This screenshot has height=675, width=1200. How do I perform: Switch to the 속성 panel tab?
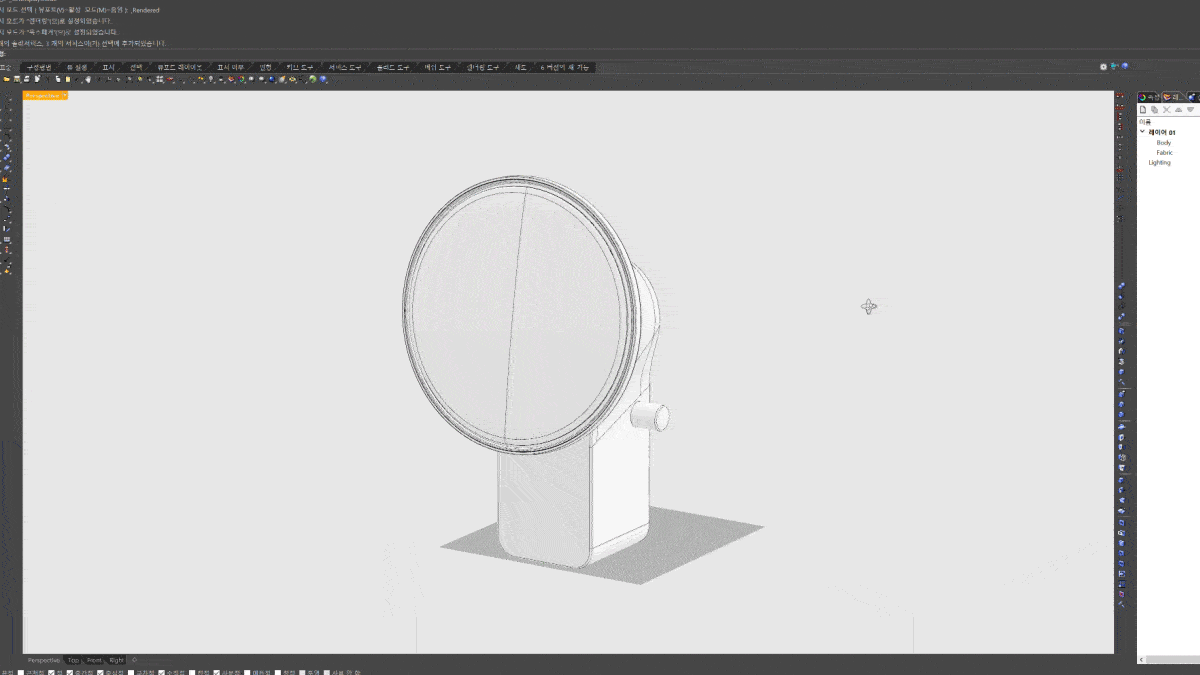(1149, 97)
